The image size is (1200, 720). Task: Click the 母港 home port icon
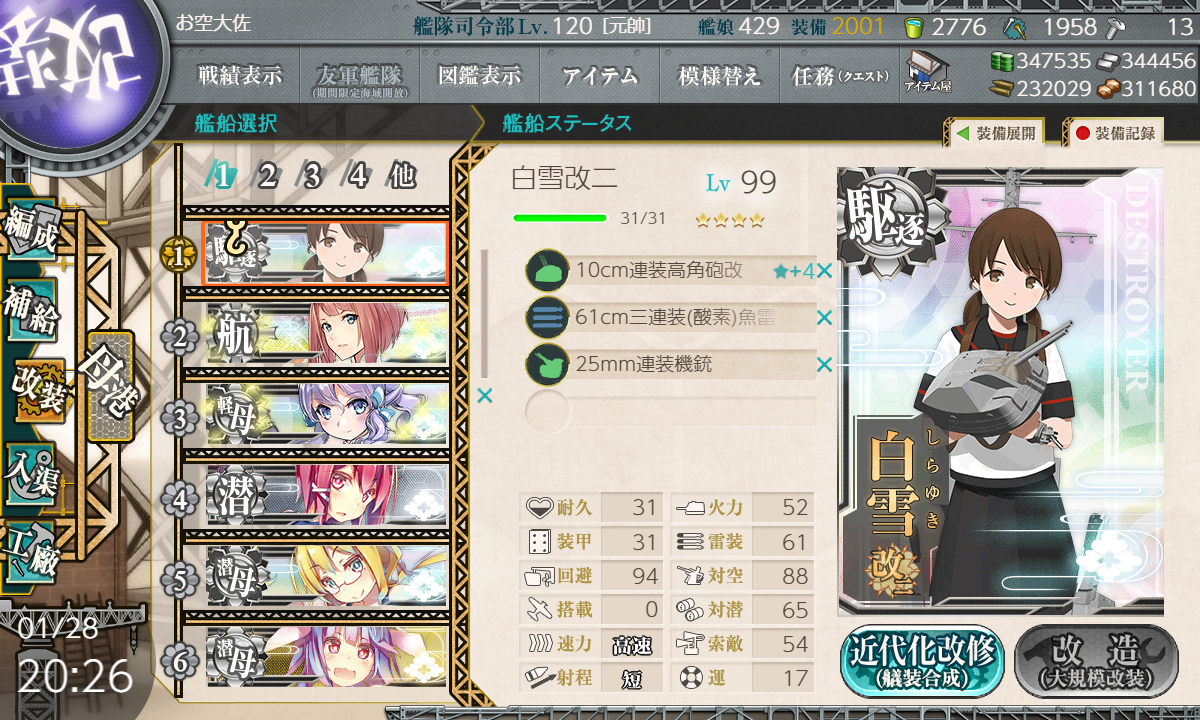[x=109, y=385]
